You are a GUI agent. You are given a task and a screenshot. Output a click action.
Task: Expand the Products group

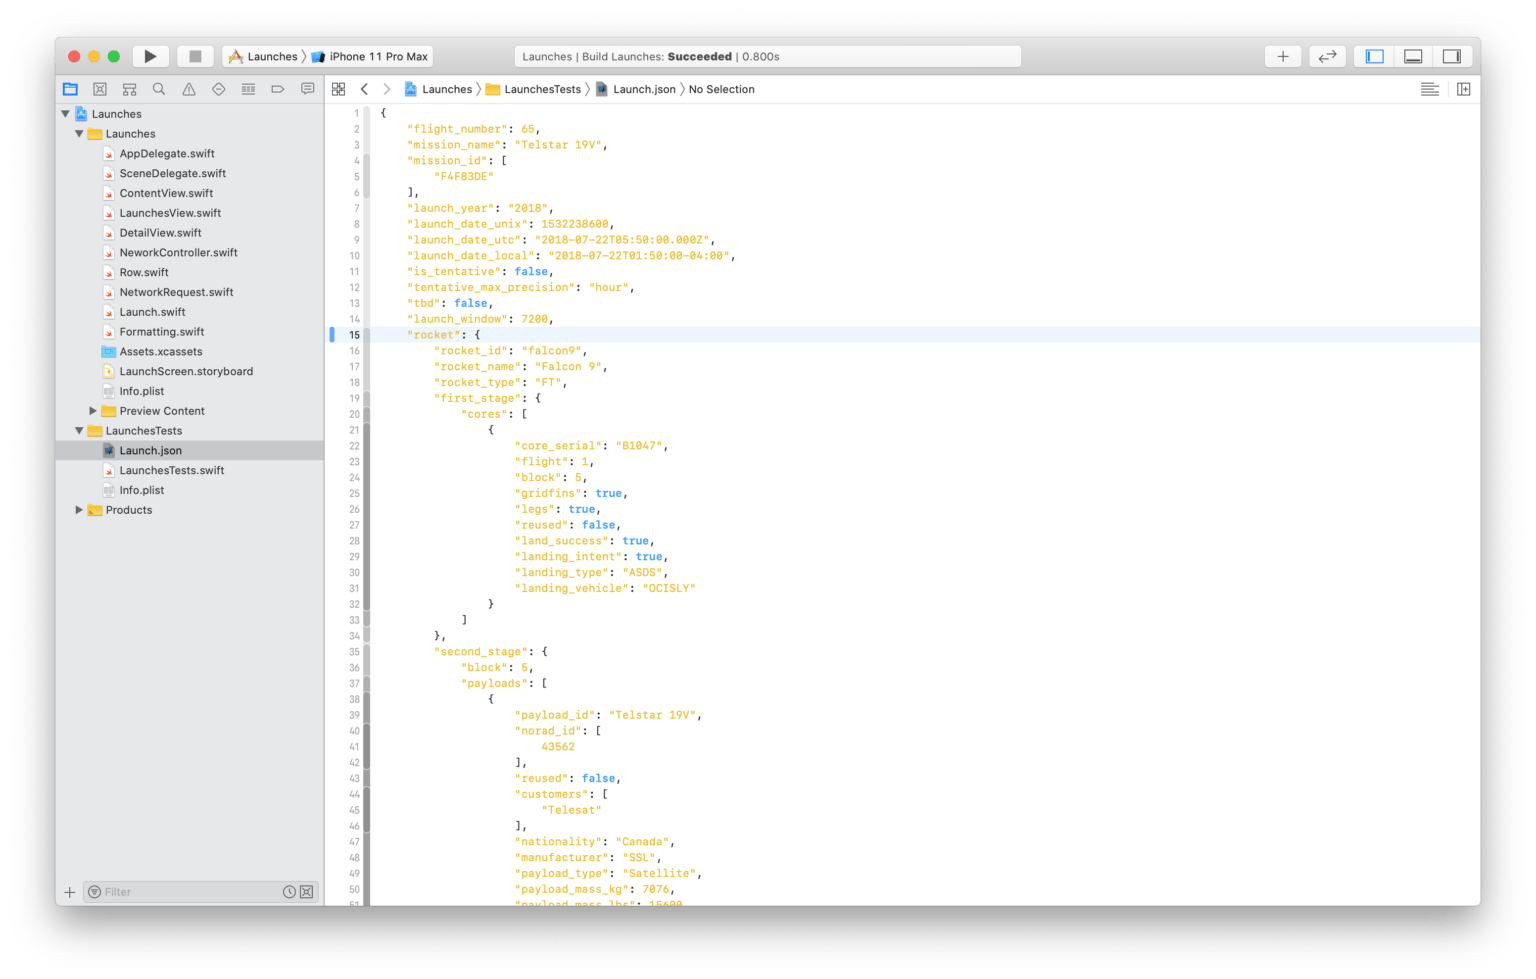pyautogui.click(x=79, y=510)
